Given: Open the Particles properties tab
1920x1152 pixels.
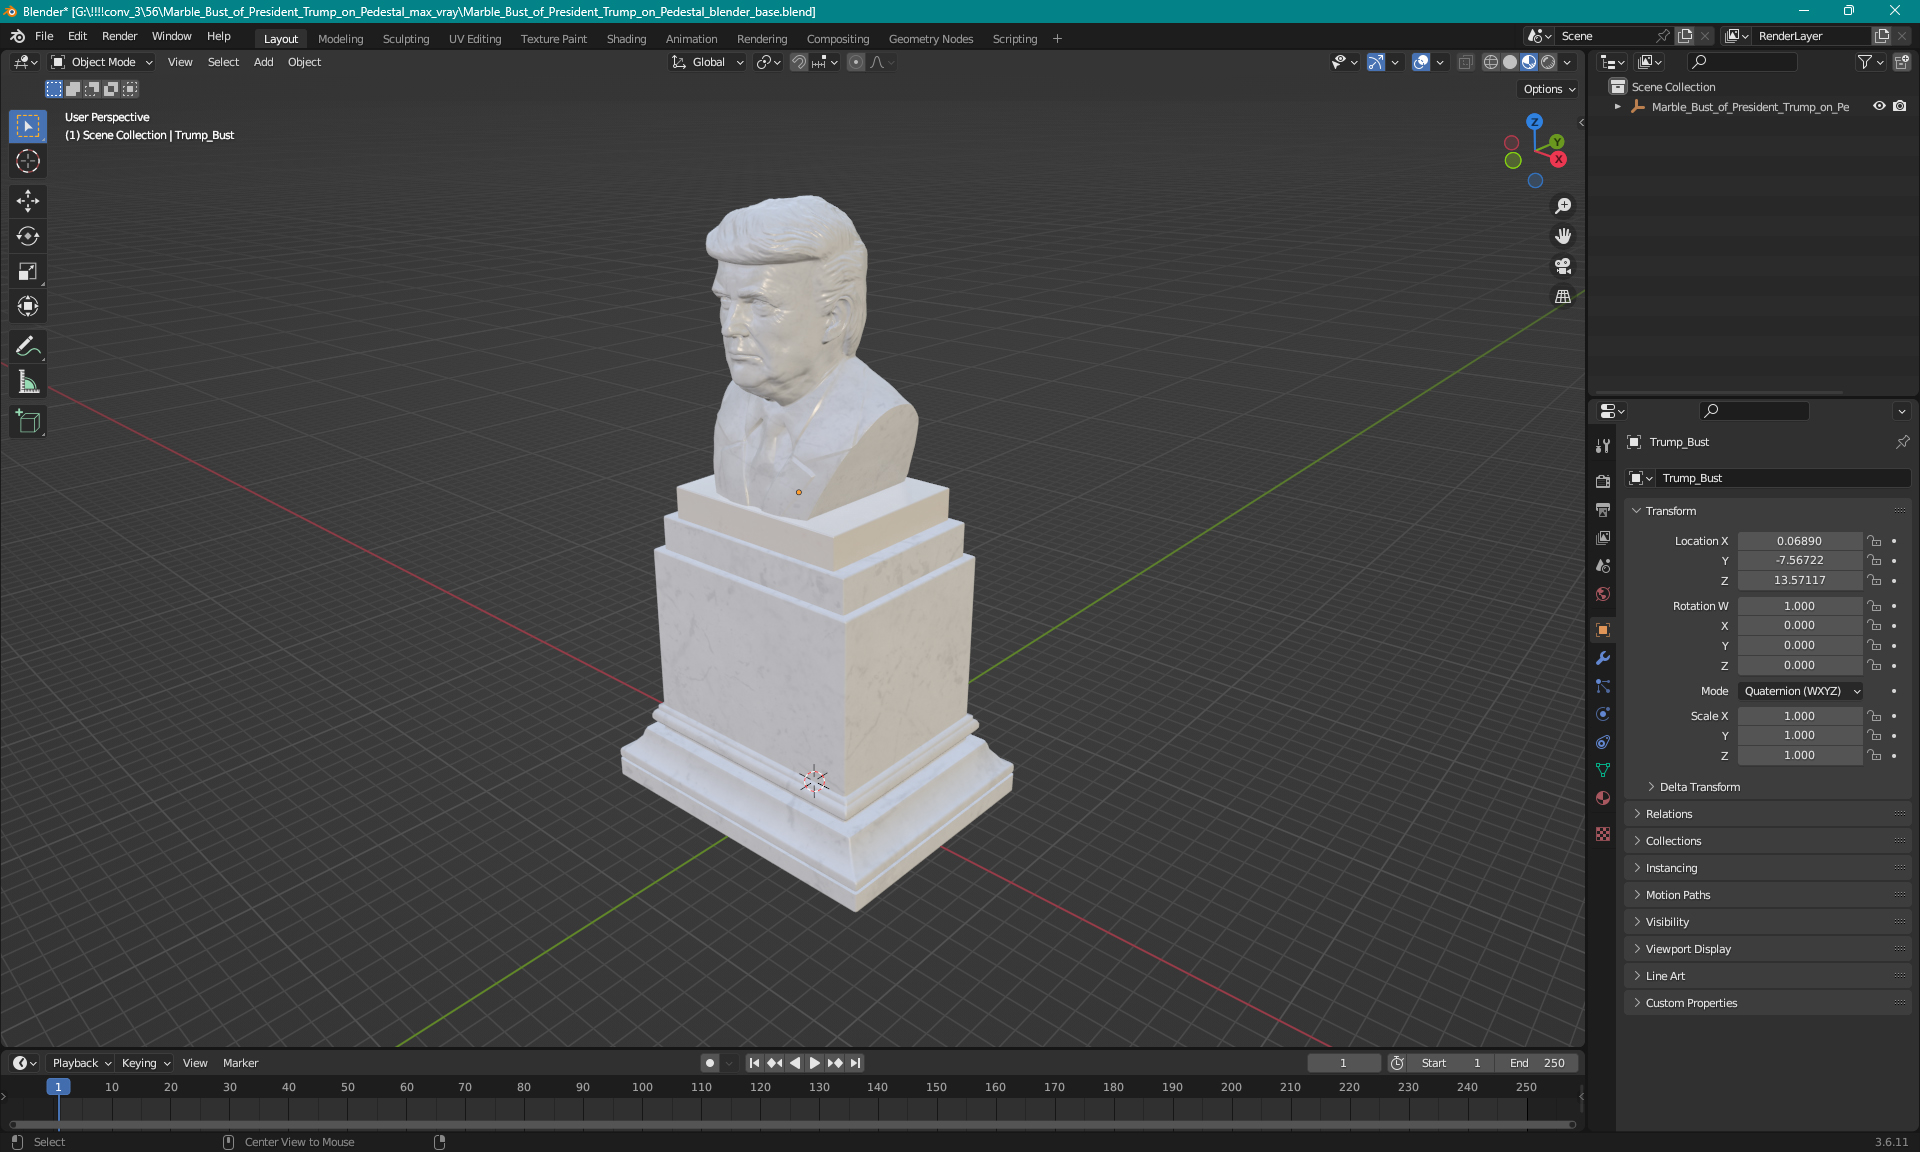Looking at the screenshot, I should click(1603, 686).
